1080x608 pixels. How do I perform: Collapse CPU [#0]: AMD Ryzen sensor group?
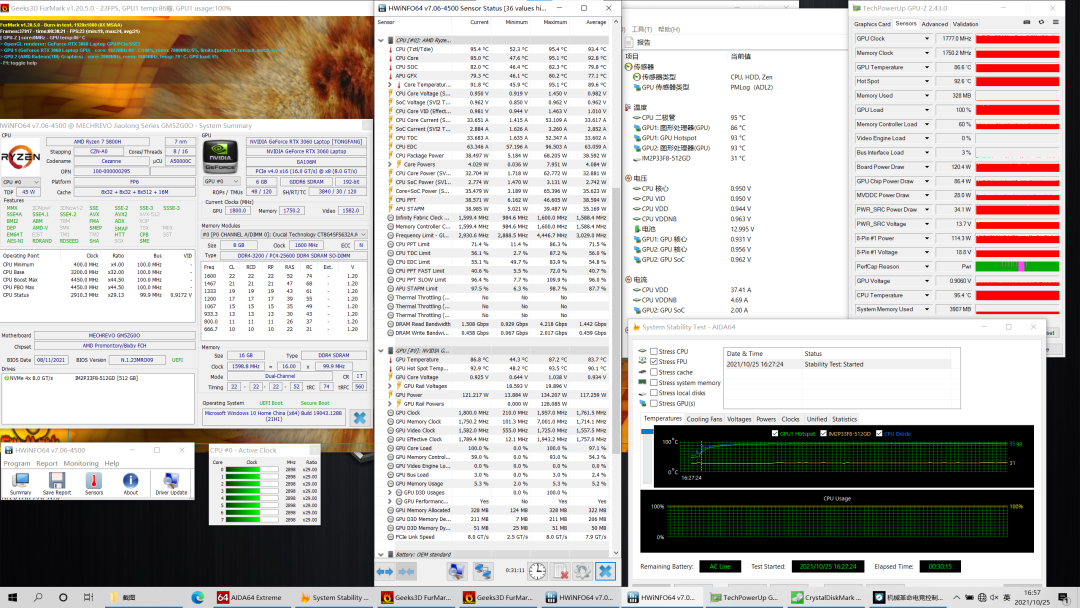pyautogui.click(x=381, y=40)
